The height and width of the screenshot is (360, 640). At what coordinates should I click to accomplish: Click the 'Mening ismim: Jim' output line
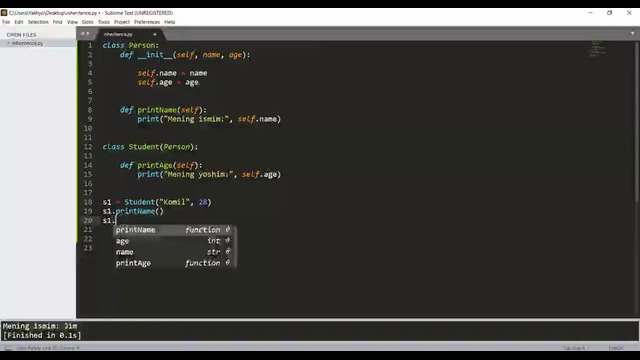pyautogui.click(x=40, y=326)
